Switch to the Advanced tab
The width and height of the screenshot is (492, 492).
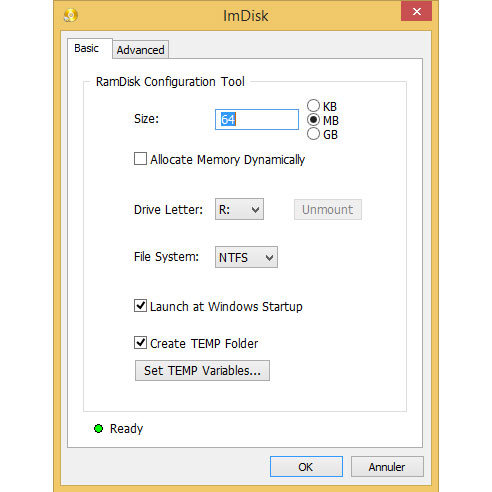pos(140,50)
